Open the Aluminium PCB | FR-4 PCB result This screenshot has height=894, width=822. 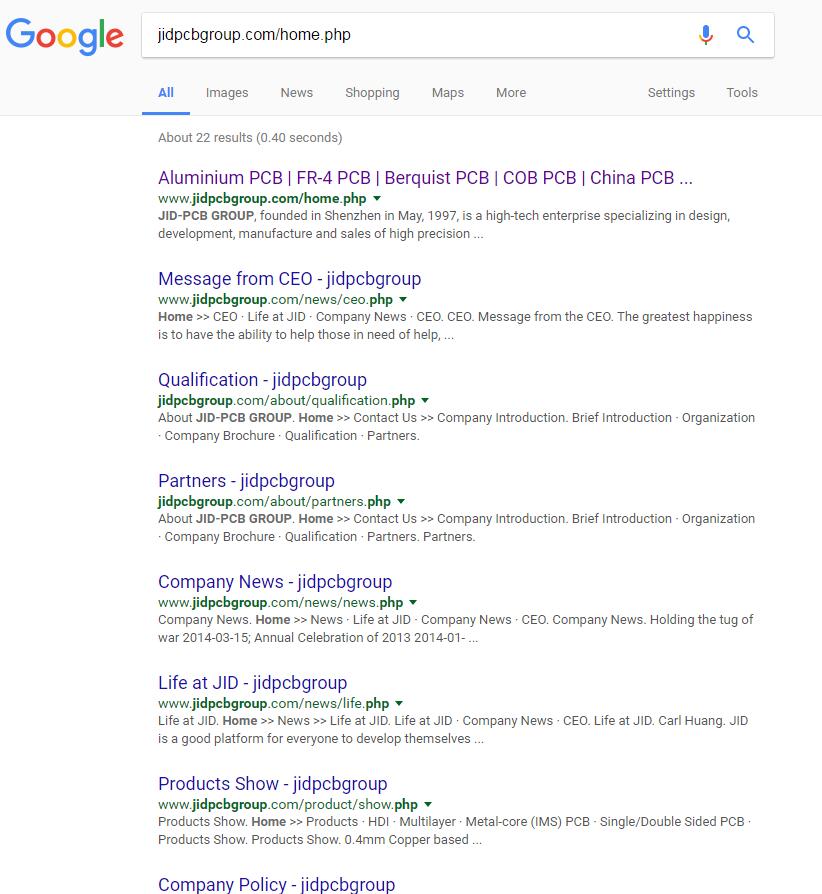point(425,178)
